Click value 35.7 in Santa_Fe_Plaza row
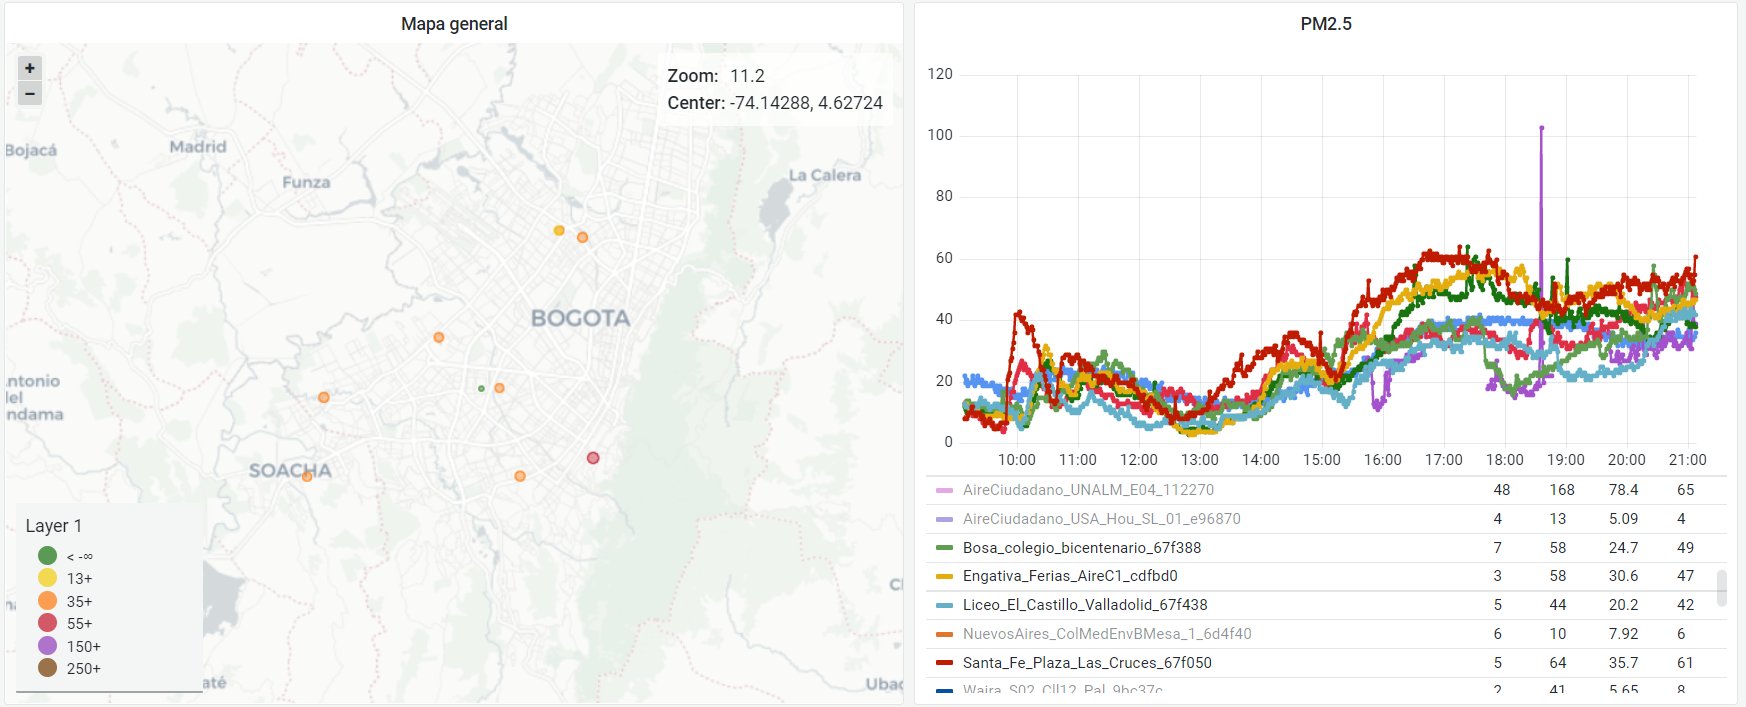Viewport: 1746px width, 707px height. tap(1623, 663)
